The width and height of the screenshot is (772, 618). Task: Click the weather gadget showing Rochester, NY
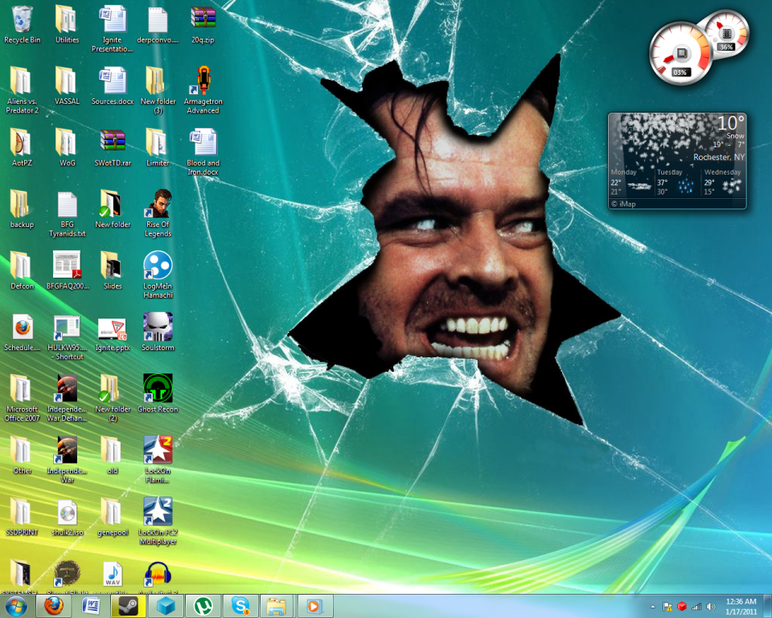point(677,160)
